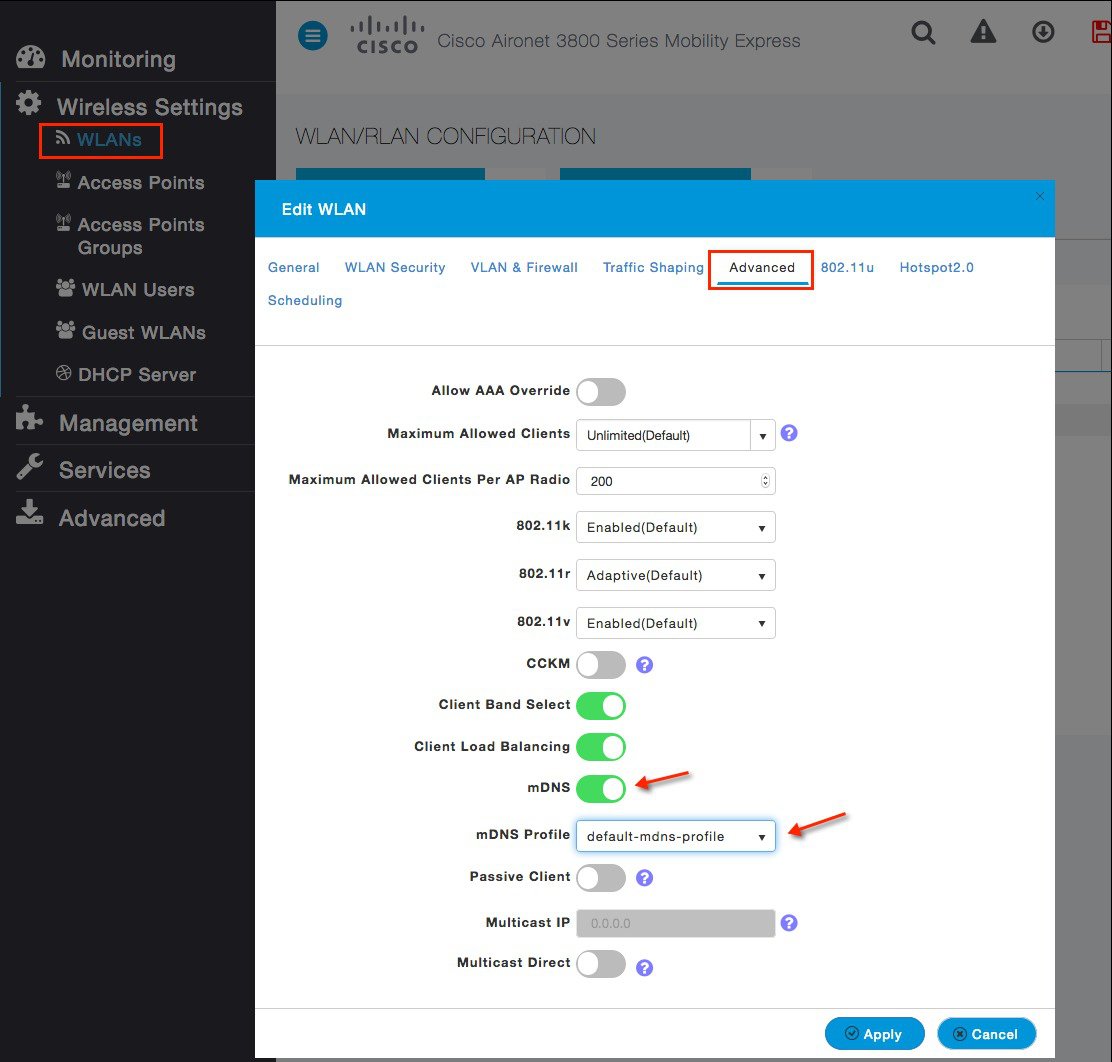Click the Cancel button
Image resolution: width=1112 pixels, height=1062 pixels.
point(986,1034)
